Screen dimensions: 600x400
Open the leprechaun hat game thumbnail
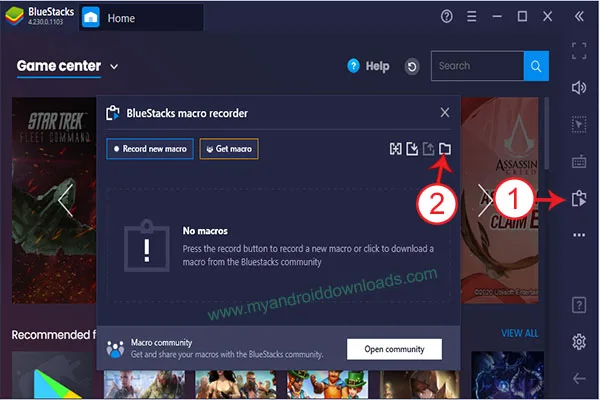(328, 384)
